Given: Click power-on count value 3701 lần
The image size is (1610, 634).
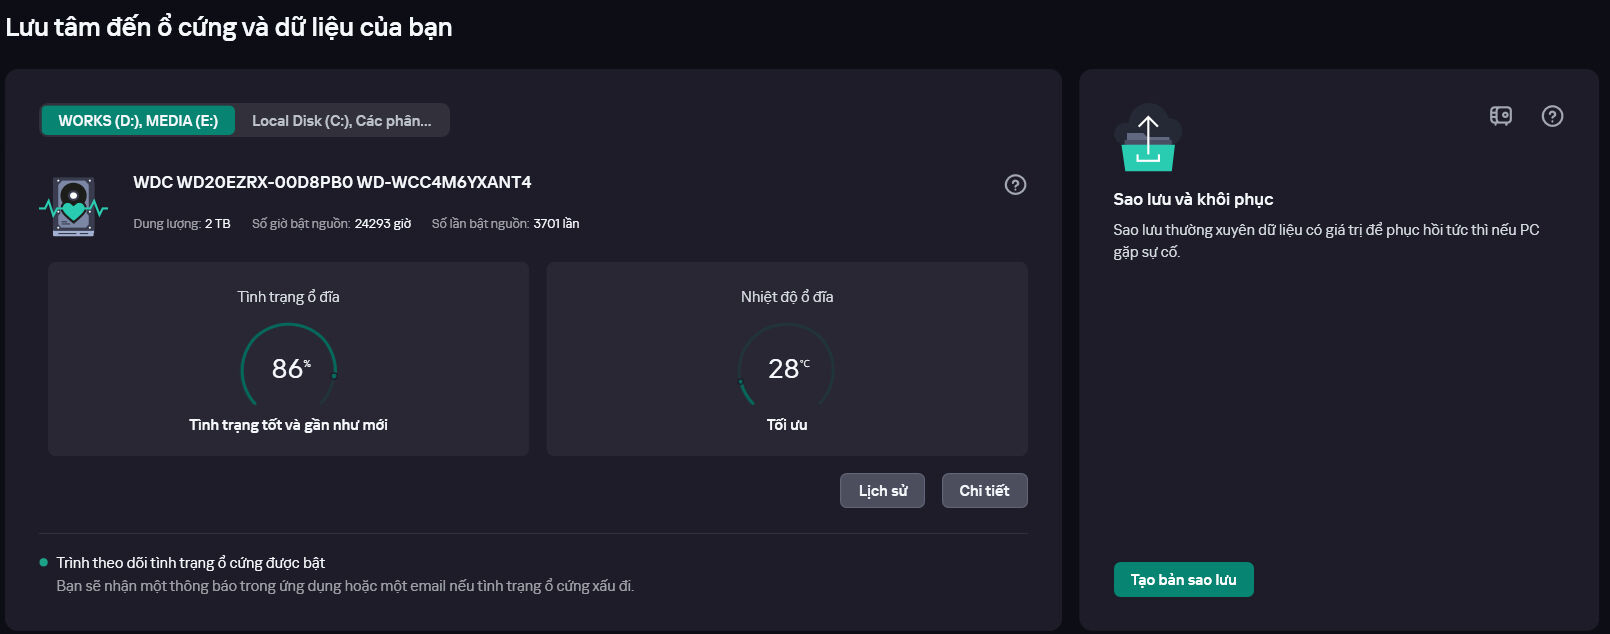Looking at the screenshot, I should (556, 223).
